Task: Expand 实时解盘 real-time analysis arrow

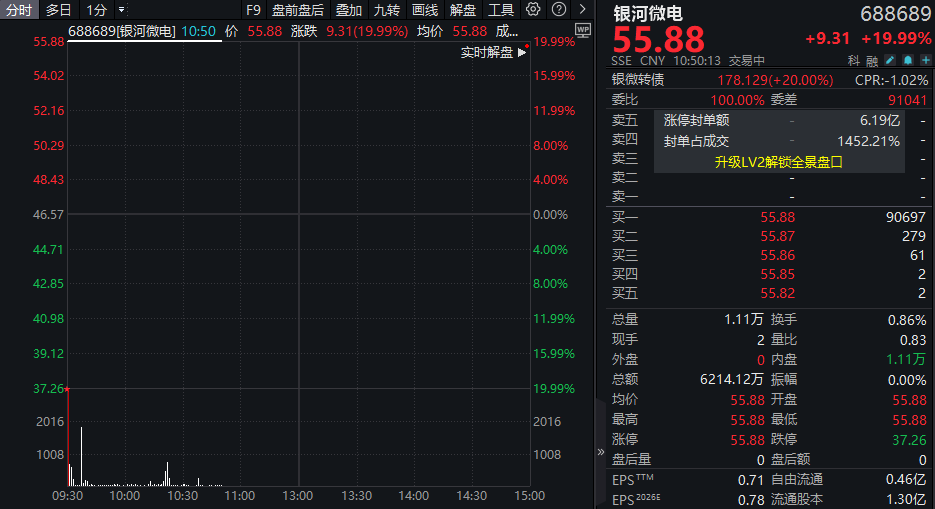Action: pos(522,52)
